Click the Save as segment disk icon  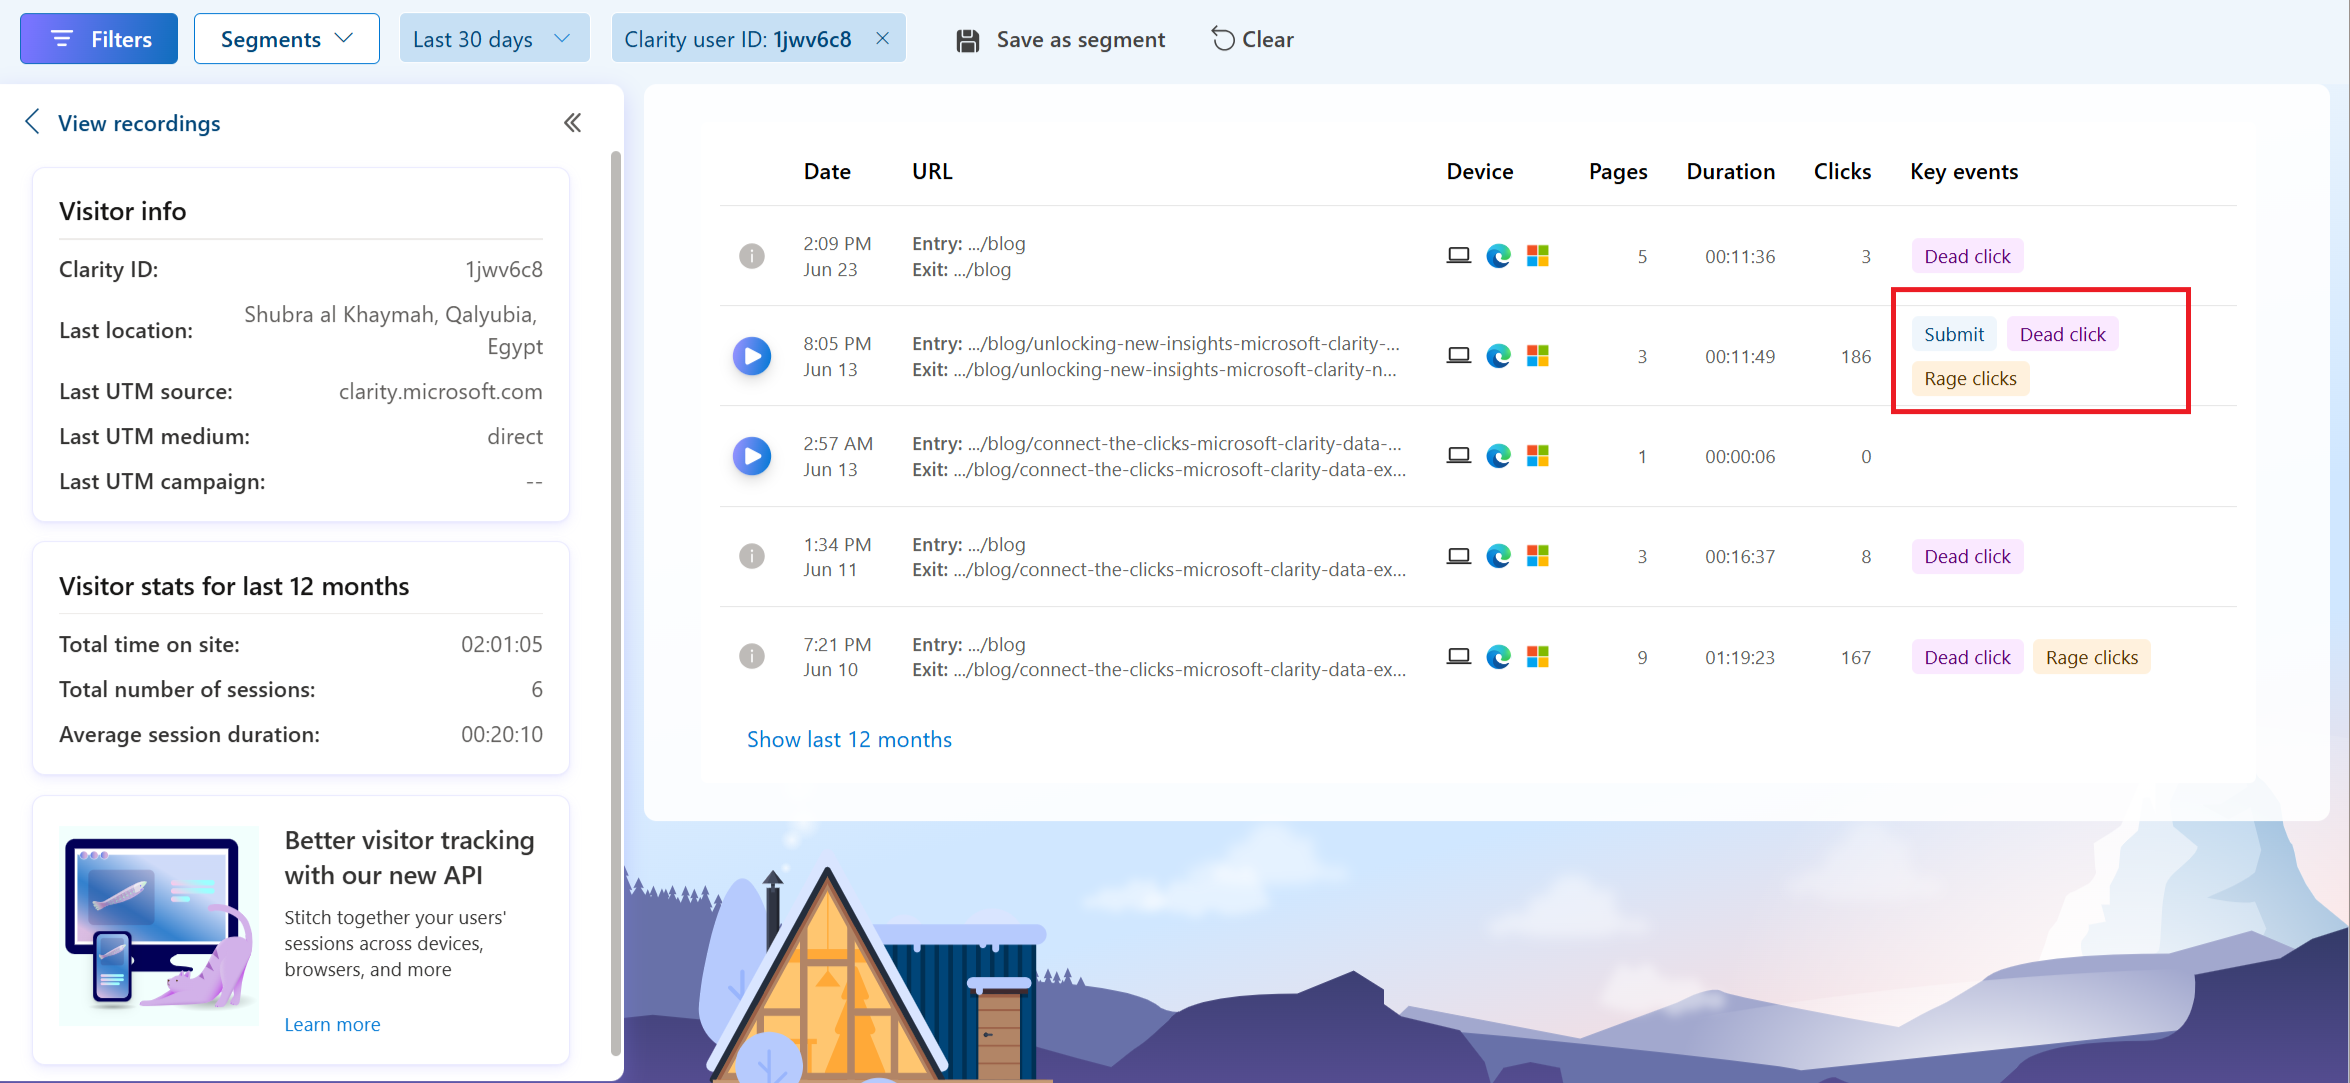click(967, 40)
